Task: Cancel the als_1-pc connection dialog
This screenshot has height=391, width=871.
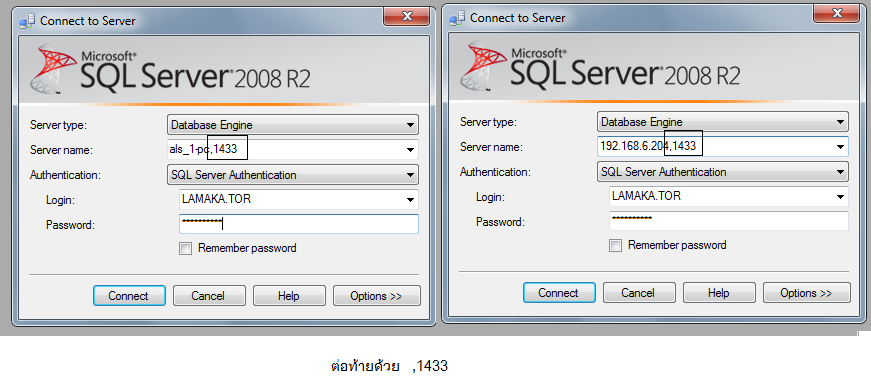Action: tap(208, 296)
